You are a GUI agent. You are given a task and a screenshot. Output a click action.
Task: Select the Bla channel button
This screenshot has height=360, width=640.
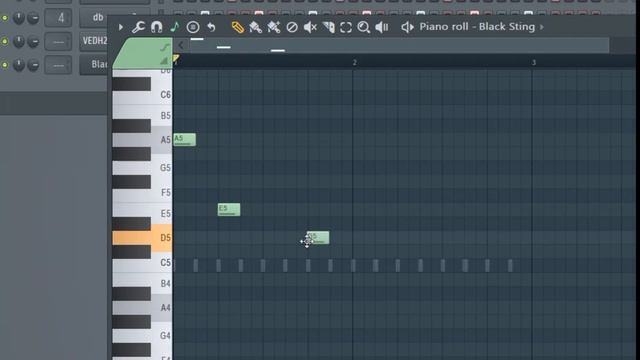tap(93, 65)
